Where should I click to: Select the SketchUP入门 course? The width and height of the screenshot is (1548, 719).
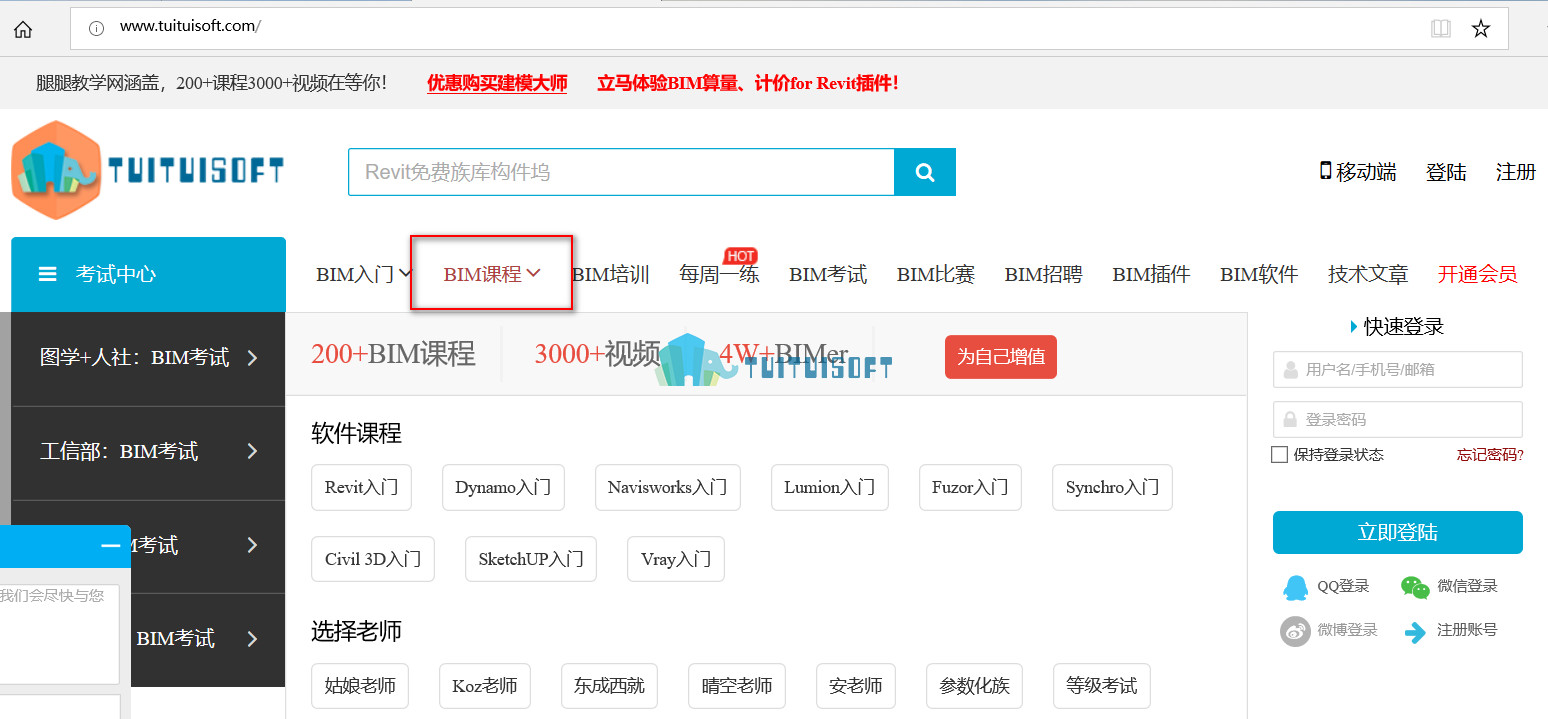click(531, 559)
